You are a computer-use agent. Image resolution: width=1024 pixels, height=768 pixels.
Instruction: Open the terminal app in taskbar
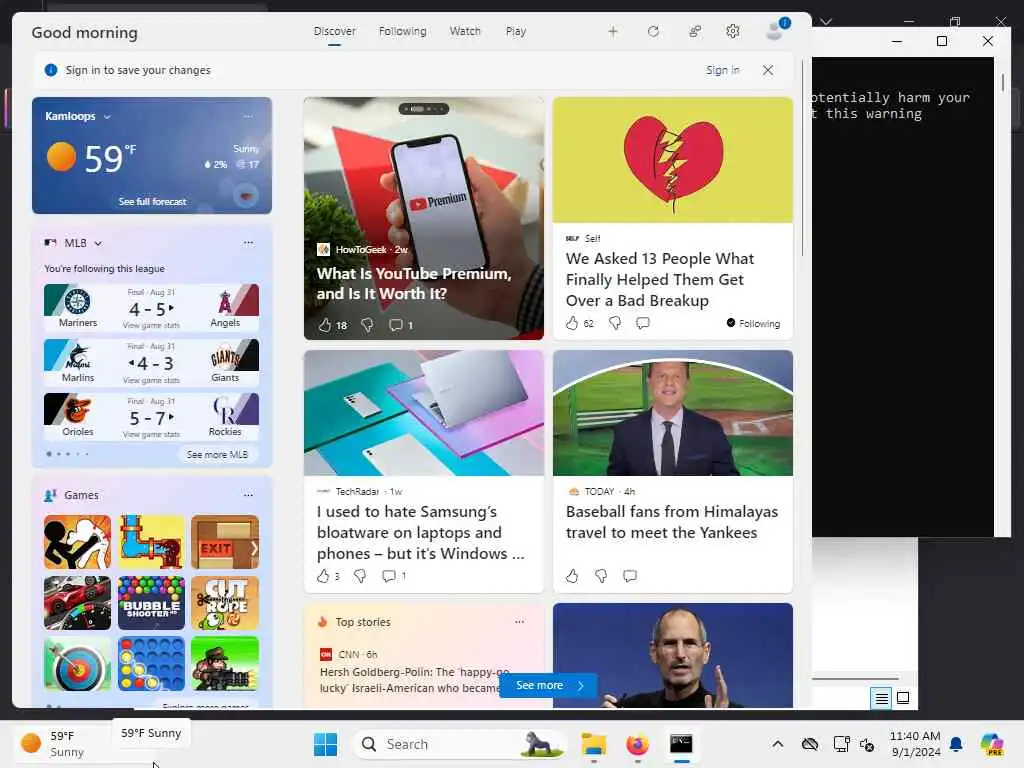(681, 744)
